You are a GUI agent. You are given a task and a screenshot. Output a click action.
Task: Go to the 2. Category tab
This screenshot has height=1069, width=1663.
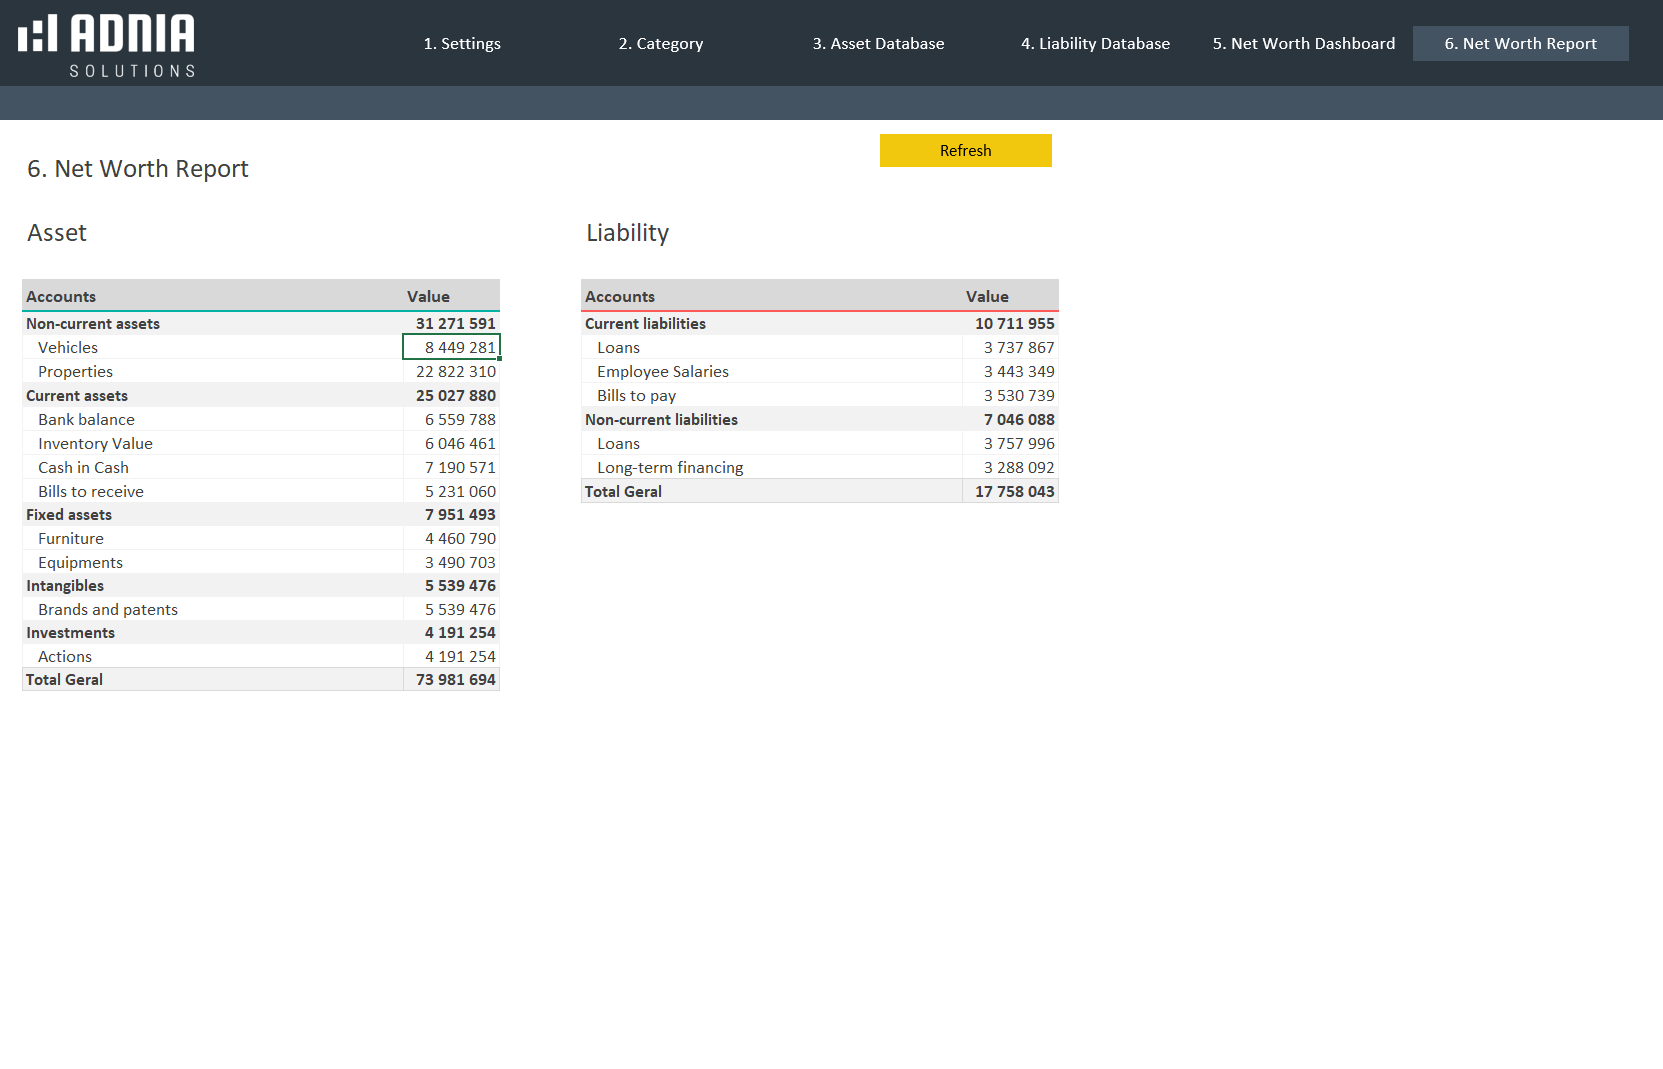tap(660, 44)
